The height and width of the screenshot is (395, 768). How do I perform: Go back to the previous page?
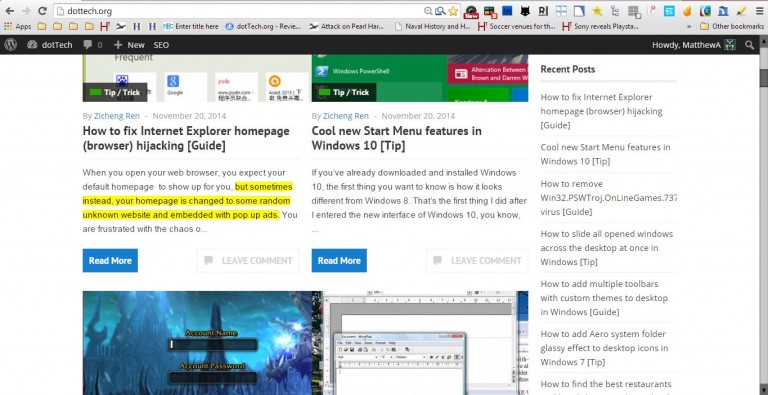pos(10,11)
